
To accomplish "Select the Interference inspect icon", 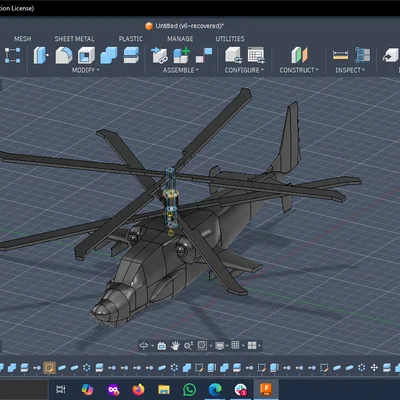I will 362,55.
